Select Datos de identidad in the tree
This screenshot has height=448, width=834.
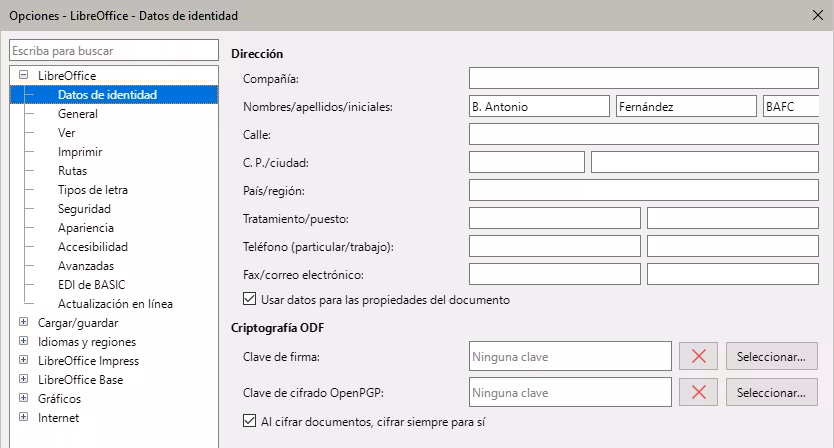(x=107, y=95)
